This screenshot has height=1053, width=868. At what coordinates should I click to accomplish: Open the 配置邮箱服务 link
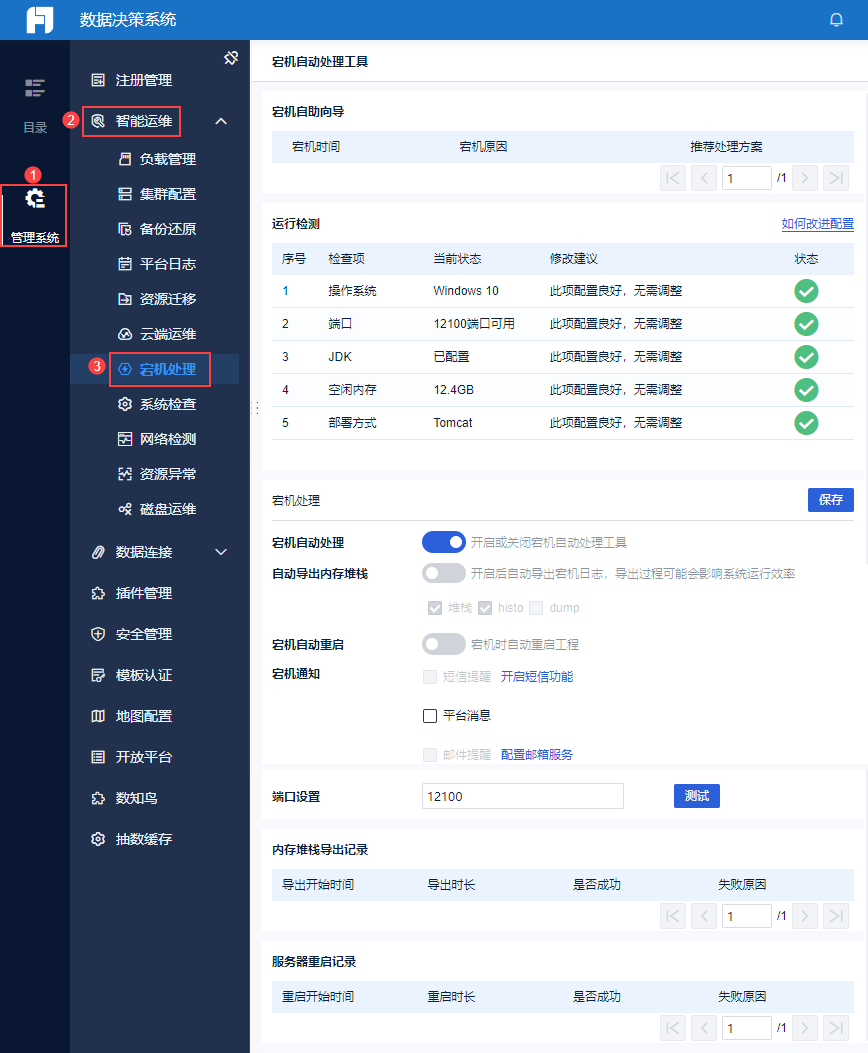tap(537, 755)
